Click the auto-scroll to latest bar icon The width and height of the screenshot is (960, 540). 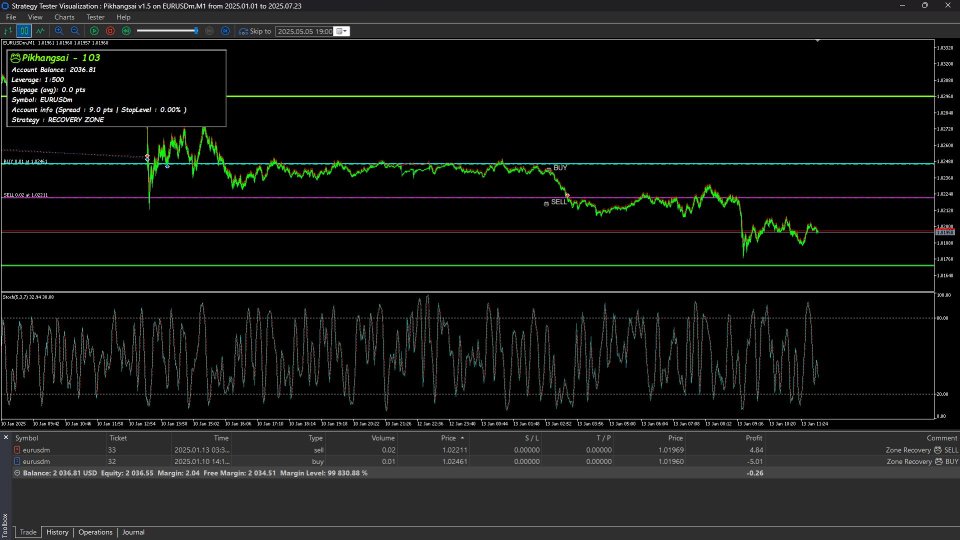[225, 31]
